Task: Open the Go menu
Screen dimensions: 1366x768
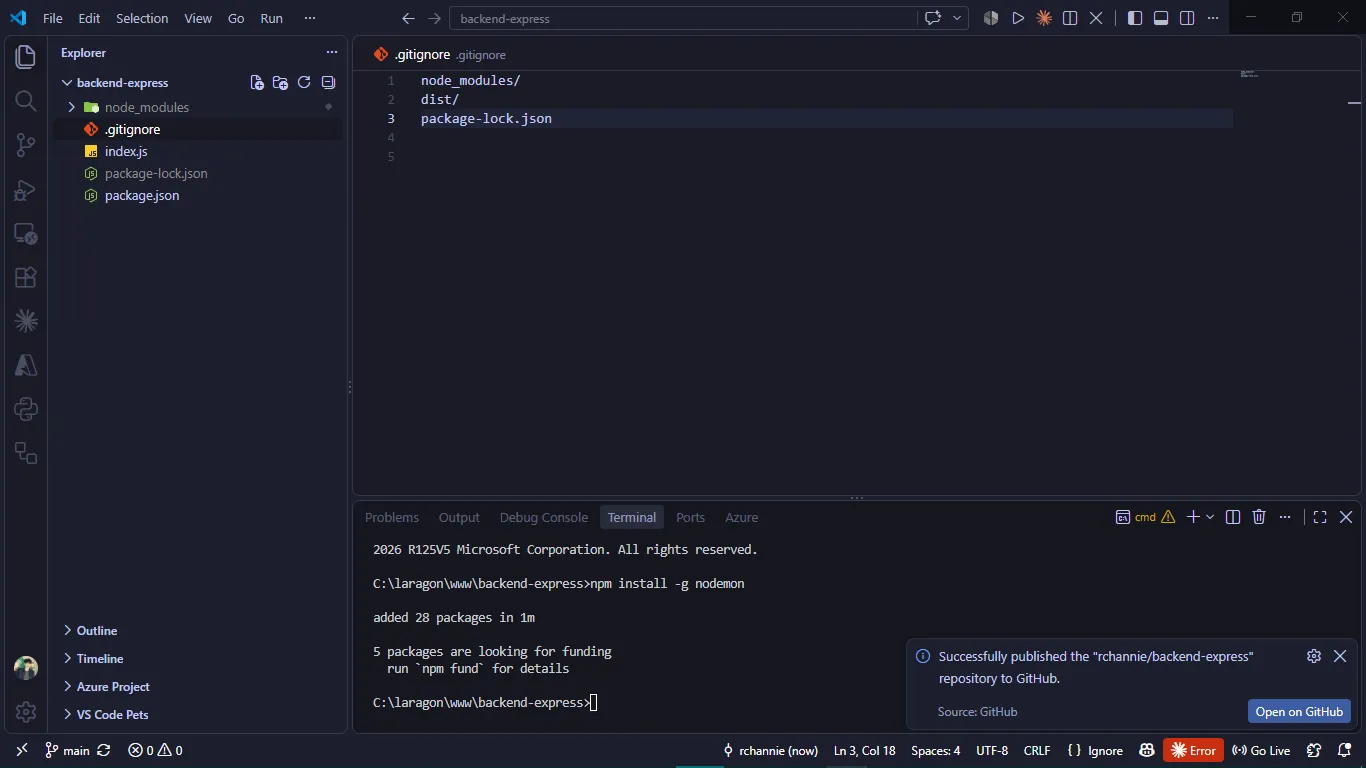Action: [236, 18]
